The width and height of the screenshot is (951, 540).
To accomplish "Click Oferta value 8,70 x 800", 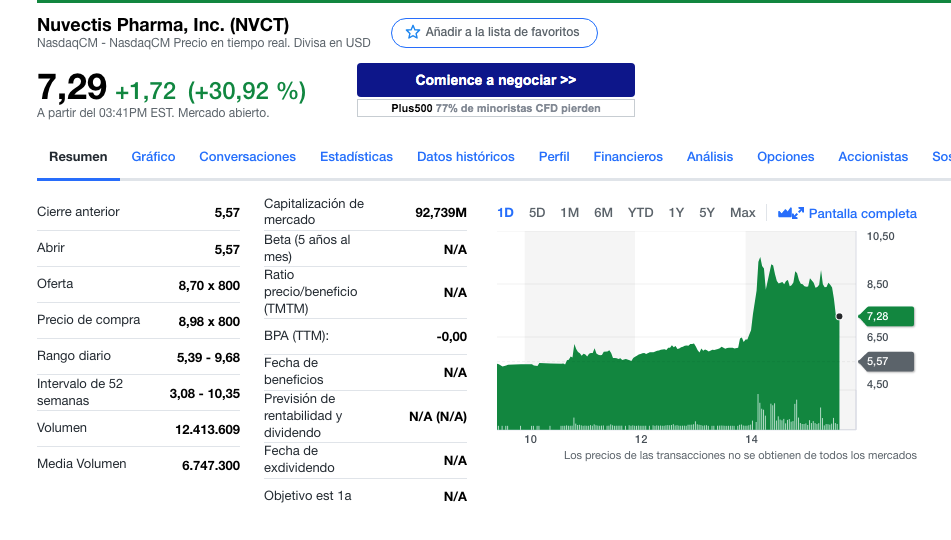I will tap(209, 286).
